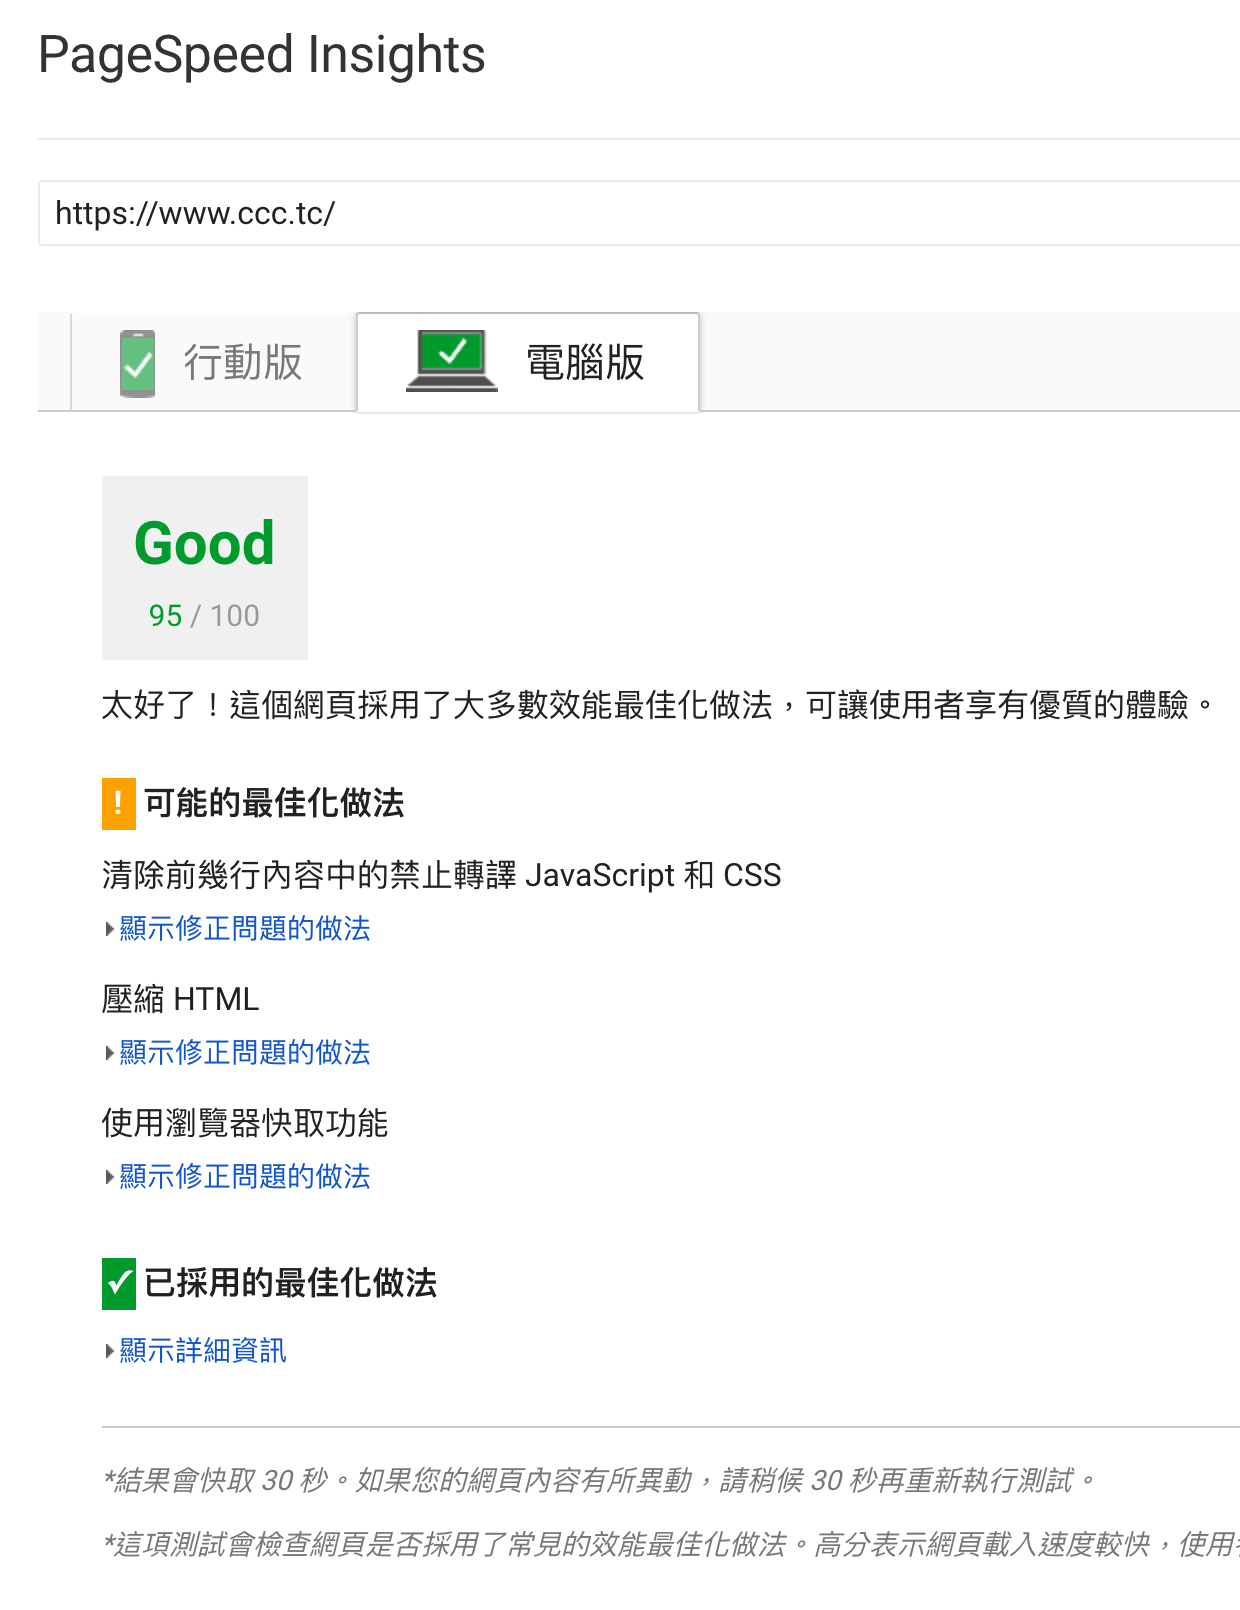Expand fix details under 壓縮 HTML
The width and height of the screenshot is (1240, 1610).
click(x=110, y=1053)
